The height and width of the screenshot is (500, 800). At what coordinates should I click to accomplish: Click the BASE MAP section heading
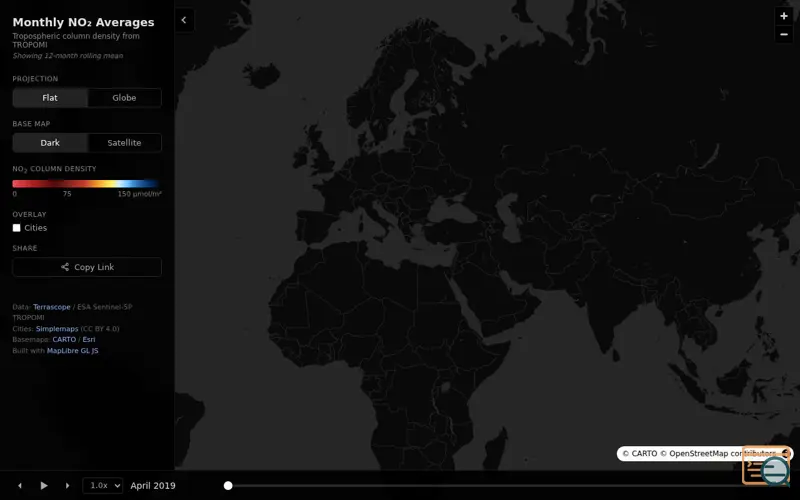pos(31,124)
